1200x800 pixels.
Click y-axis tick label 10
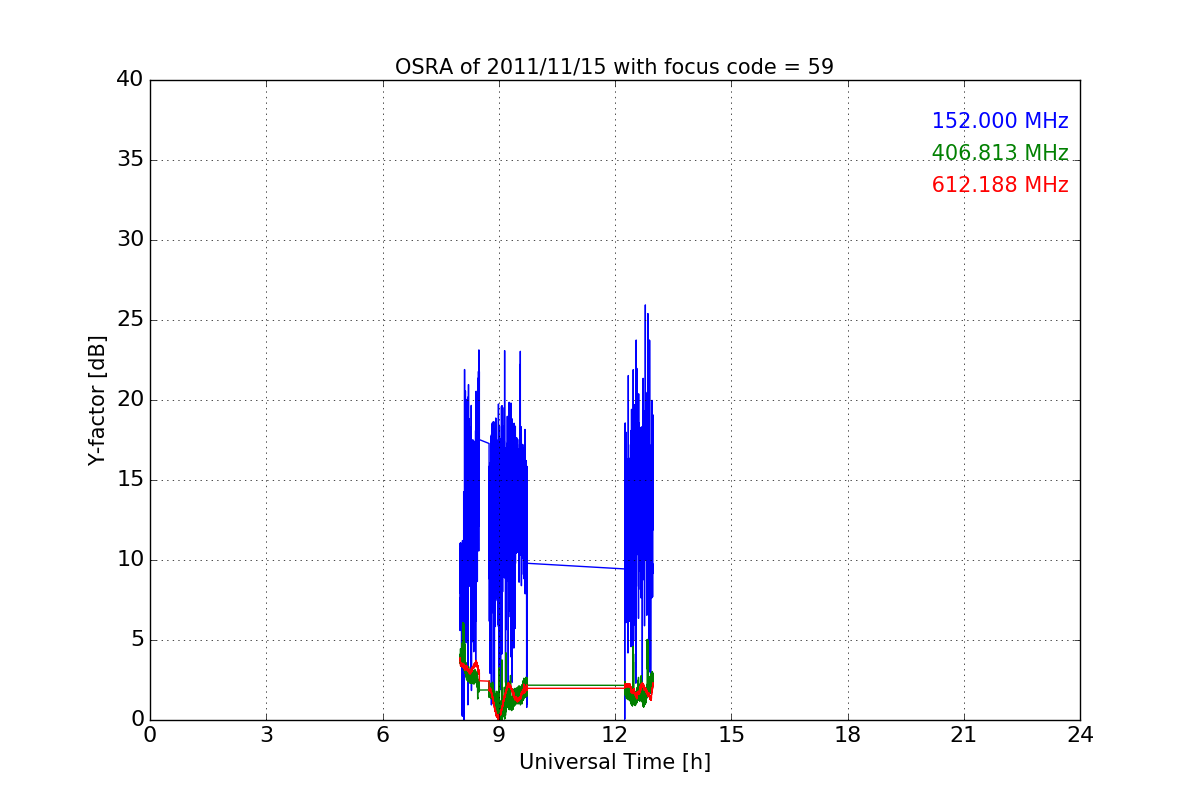[130, 560]
